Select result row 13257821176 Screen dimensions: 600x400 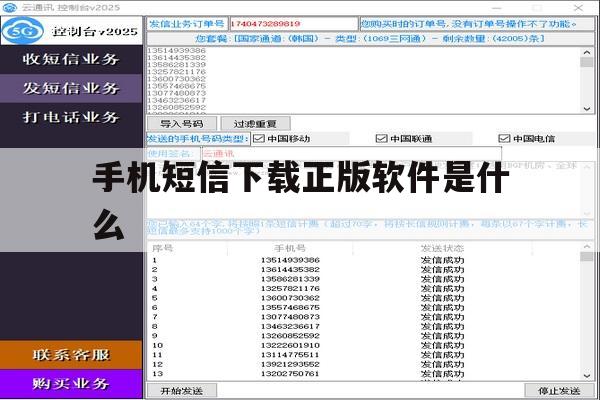click(364, 289)
